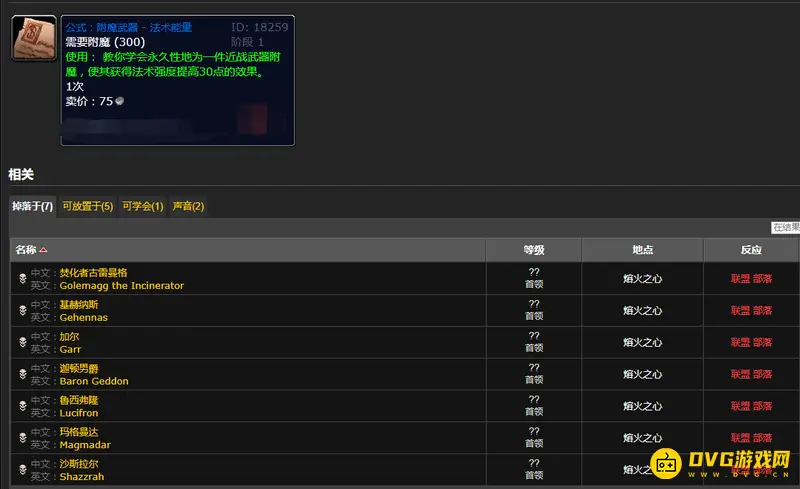Click 熔火之心 location in Magmadar row
This screenshot has width=800, height=489.
coord(642,438)
